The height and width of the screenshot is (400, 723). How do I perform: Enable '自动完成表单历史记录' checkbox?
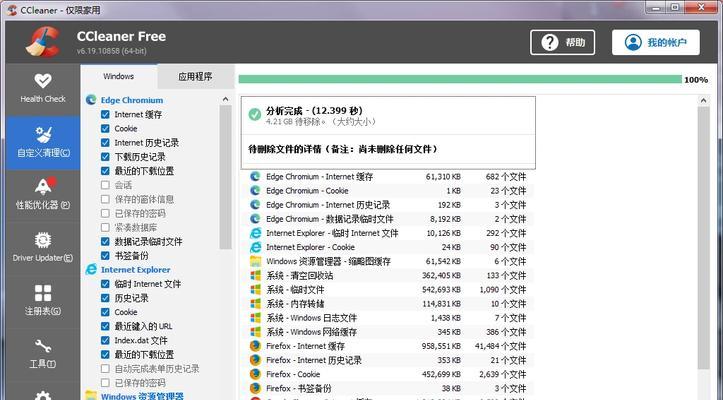(x=105, y=369)
